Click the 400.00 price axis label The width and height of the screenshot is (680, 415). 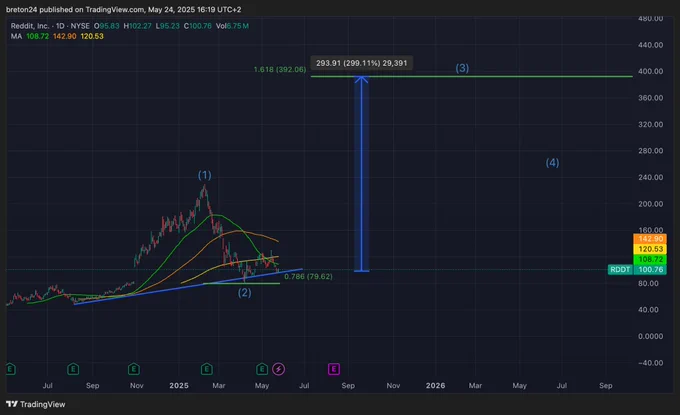point(651,72)
